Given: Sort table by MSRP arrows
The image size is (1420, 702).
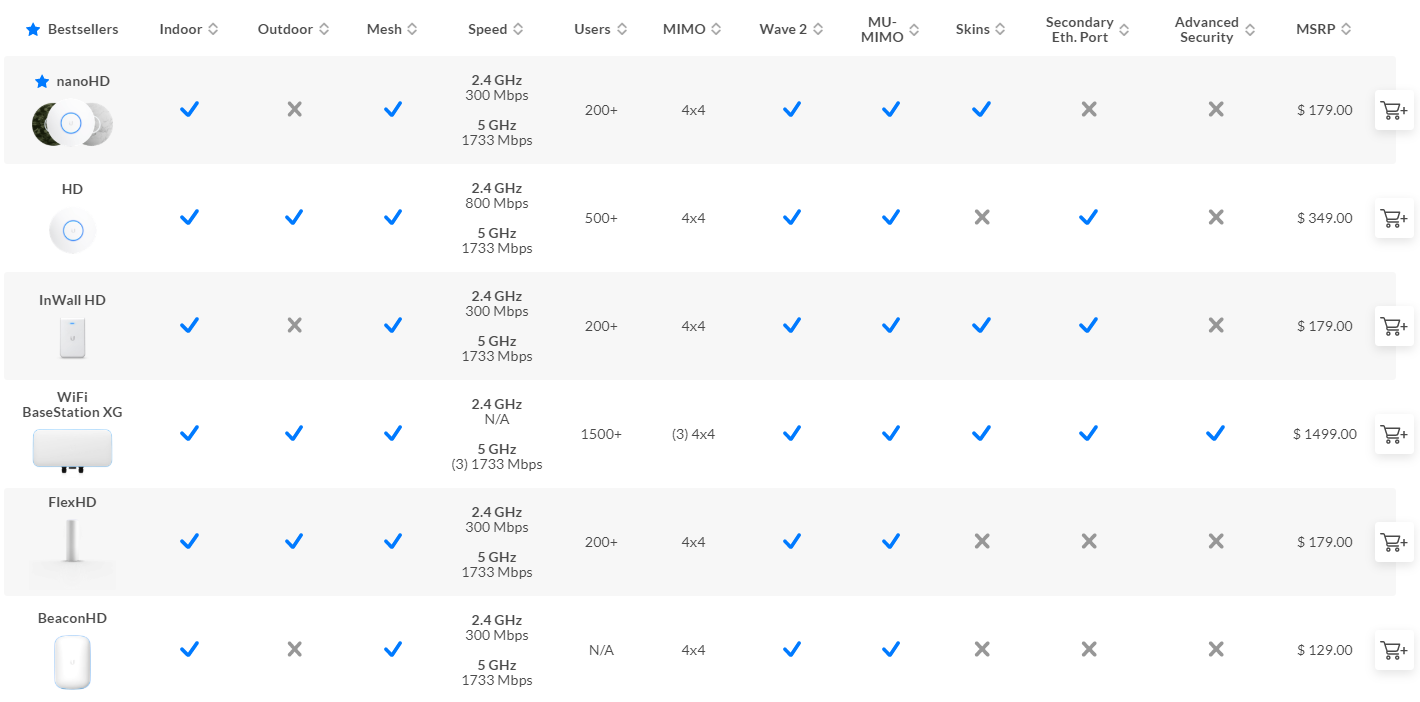Looking at the screenshot, I should pos(1346,30).
